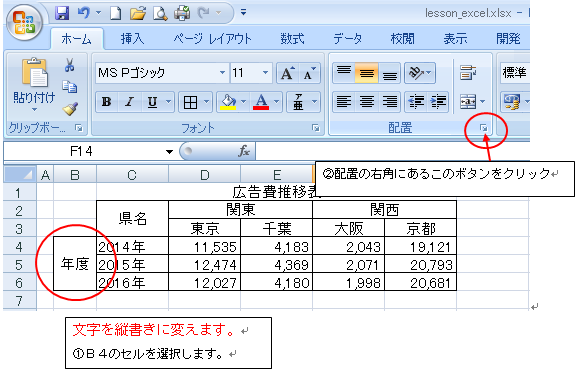This screenshot has height=377, width=585.
Task: Open a file using folder icon
Action: (138, 13)
